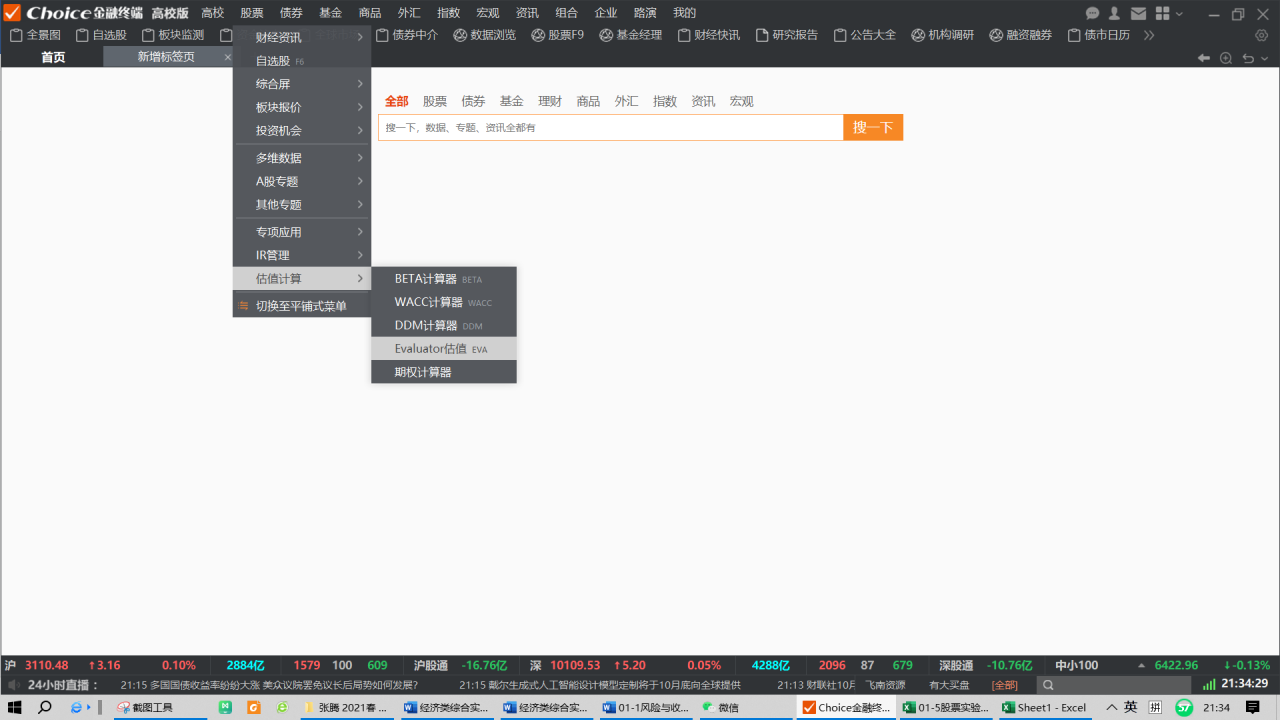The width and height of the screenshot is (1280, 720).
Task: Open the DDM计算器 submenu item
Action: (x=444, y=325)
